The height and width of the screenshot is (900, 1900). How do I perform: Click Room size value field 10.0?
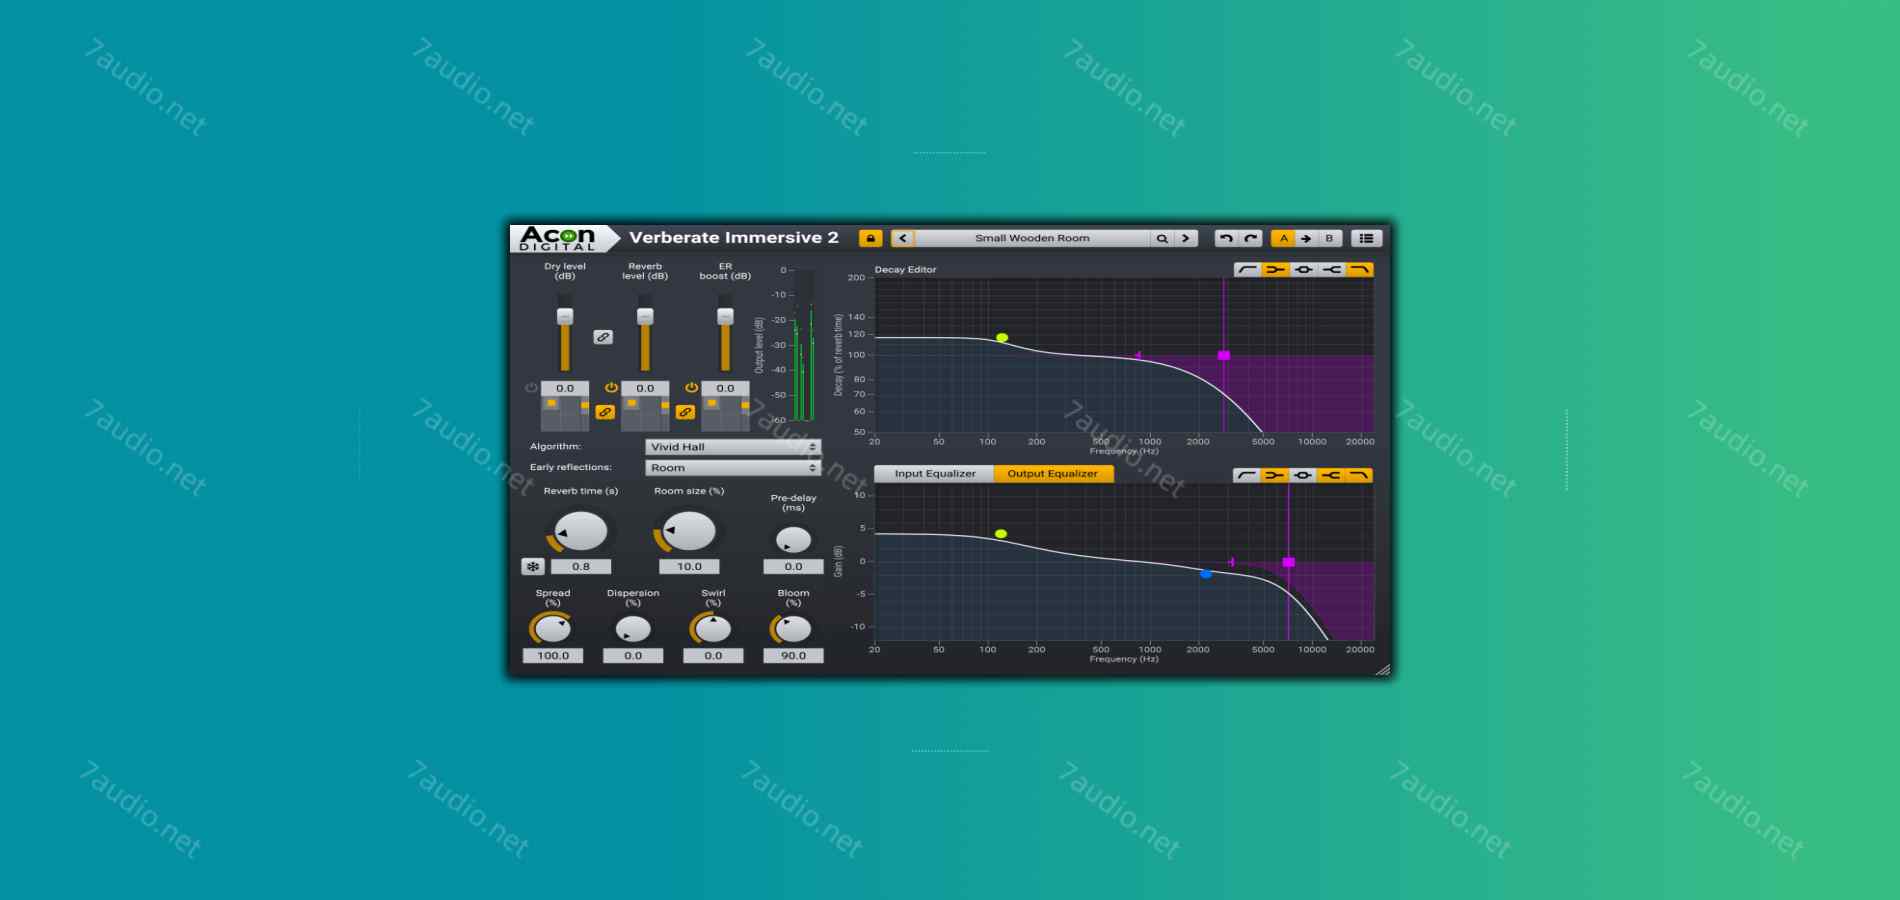tap(689, 567)
